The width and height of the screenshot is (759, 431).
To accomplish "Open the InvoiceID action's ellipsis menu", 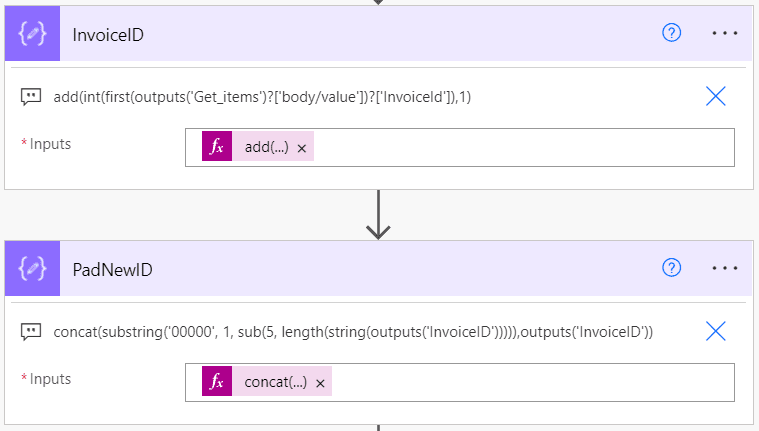I will [724, 33].
